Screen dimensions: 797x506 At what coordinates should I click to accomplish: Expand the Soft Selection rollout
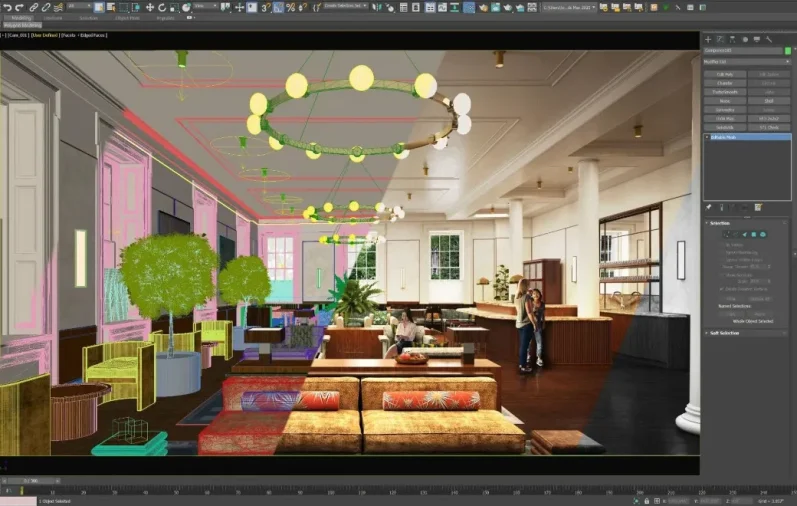(x=724, y=333)
